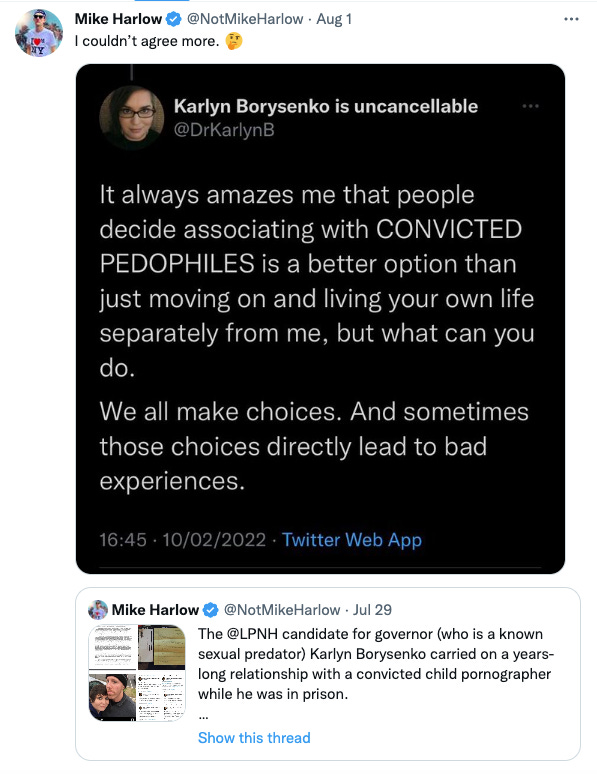Open the tweet's three-dot more options menu
The image size is (597, 774).
point(571,19)
